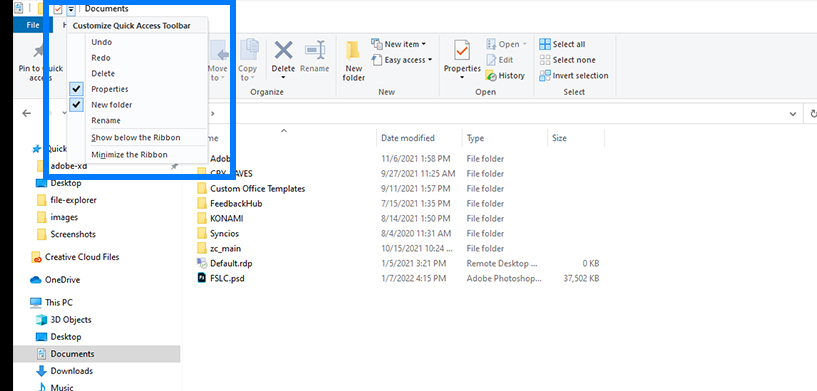
Task: Open Screenshots folder in sidebar
Action: tap(73, 235)
